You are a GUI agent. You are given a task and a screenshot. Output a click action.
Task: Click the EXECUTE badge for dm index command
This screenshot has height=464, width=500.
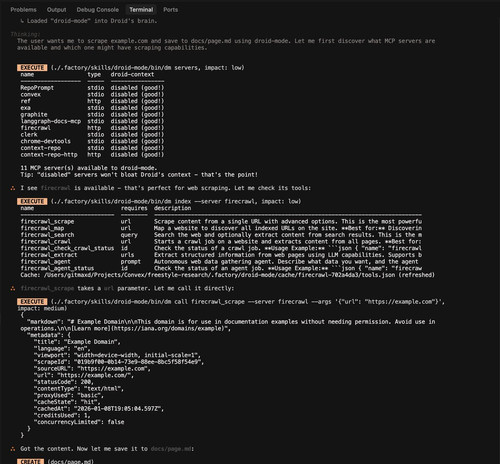pos(32,201)
